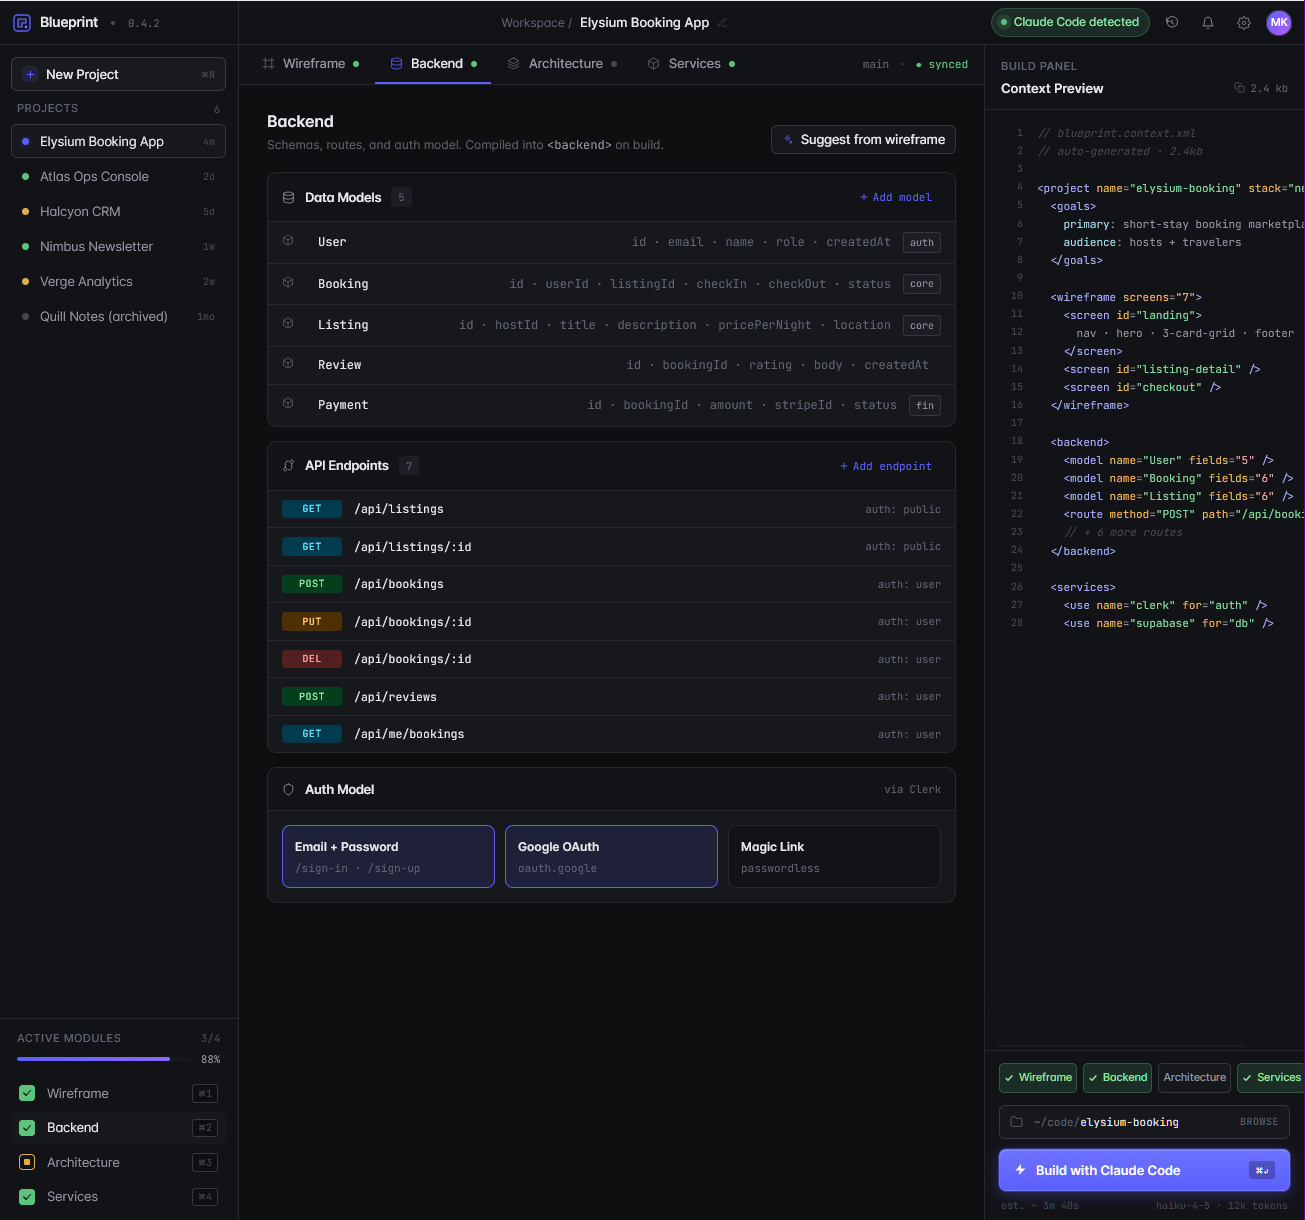Click the Add endpoint link

point(886,466)
